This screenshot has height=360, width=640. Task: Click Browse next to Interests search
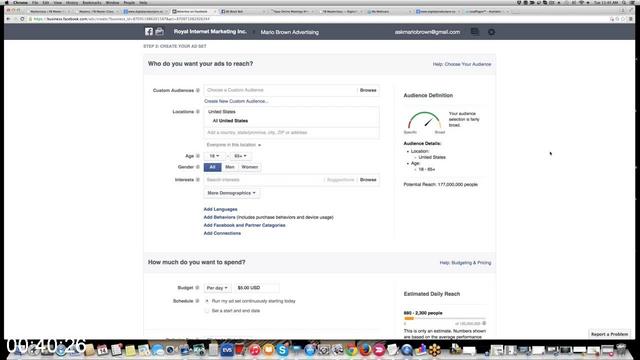pyautogui.click(x=368, y=180)
